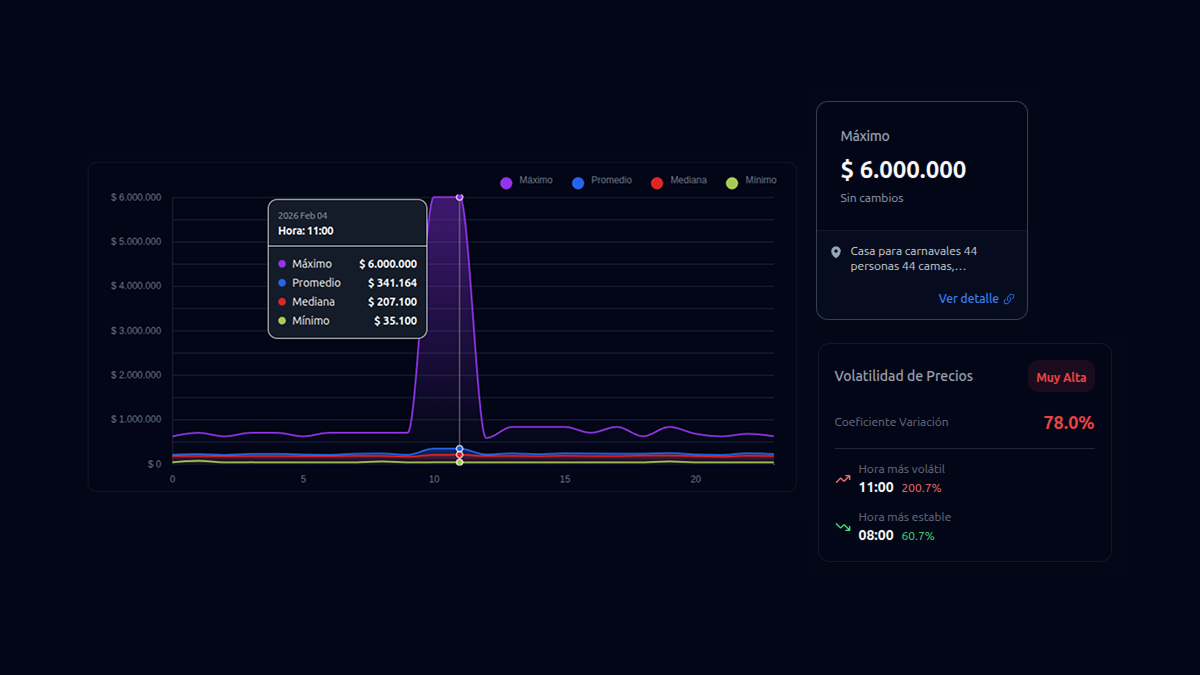Click the location pin icon in Máximo card

tap(836, 252)
